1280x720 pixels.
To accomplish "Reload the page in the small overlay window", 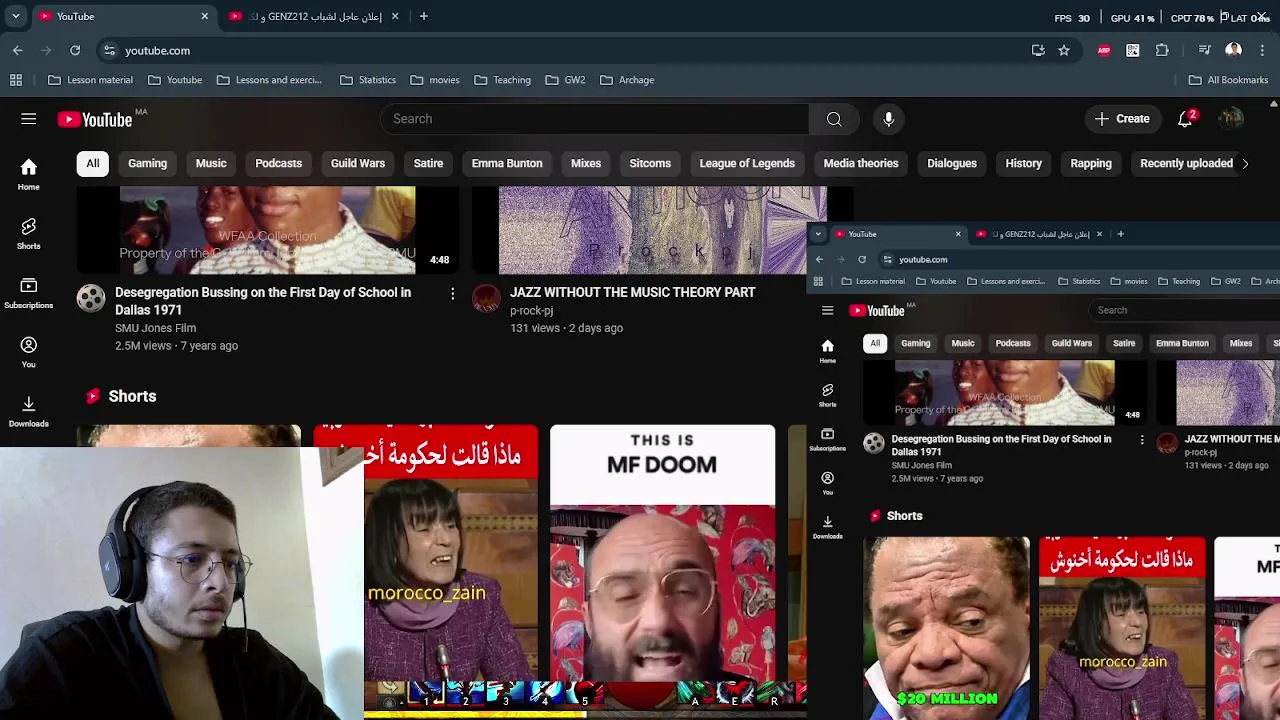I will point(862,259).
